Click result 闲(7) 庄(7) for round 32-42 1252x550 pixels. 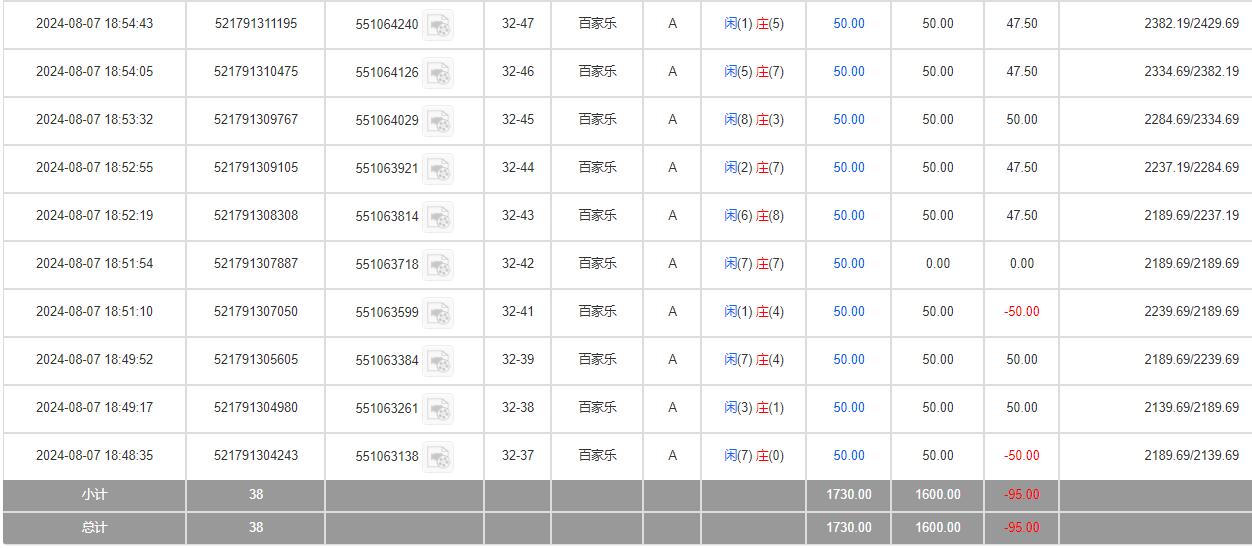point(754,263)
